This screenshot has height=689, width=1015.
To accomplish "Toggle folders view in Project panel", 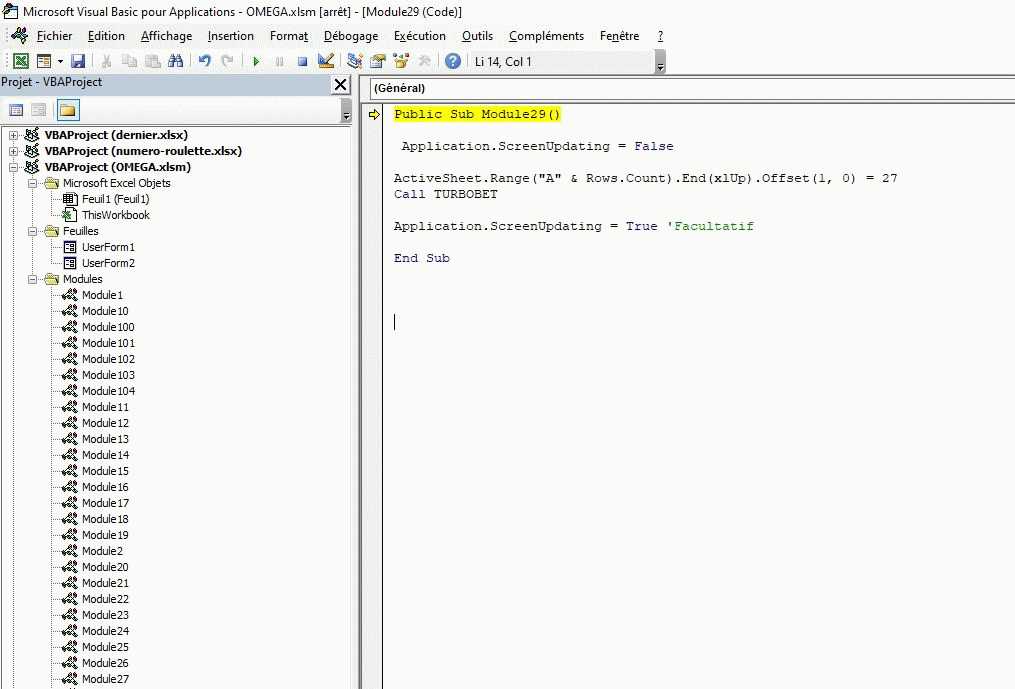I will click(67, 110).
